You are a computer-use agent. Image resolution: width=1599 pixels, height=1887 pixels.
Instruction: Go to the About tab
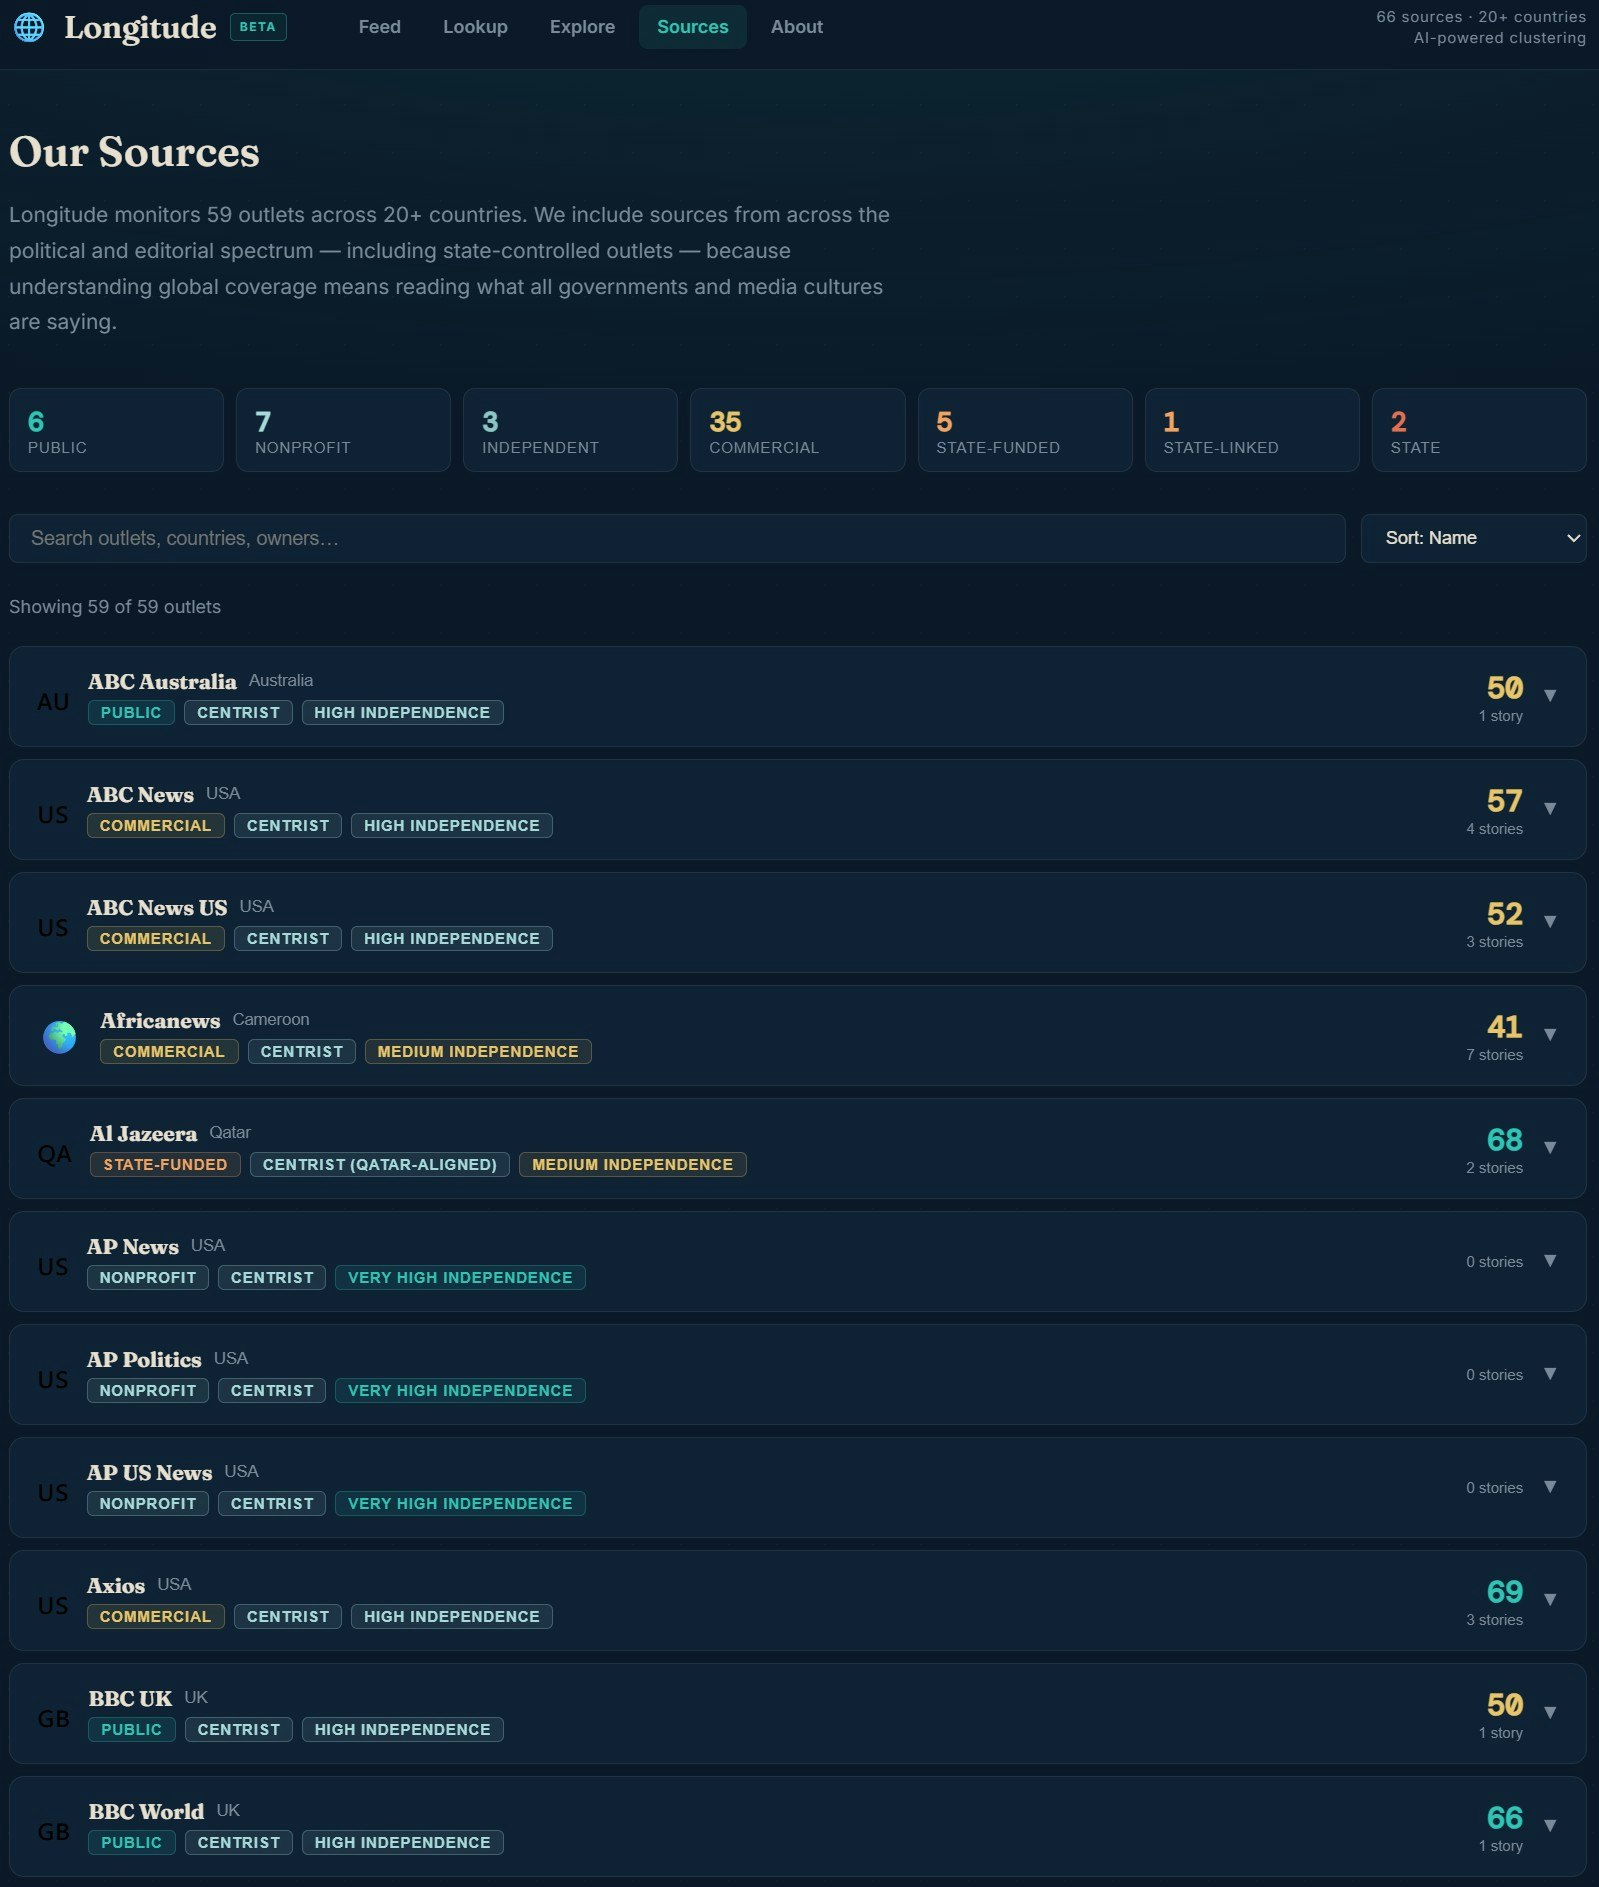click(797, 27)
